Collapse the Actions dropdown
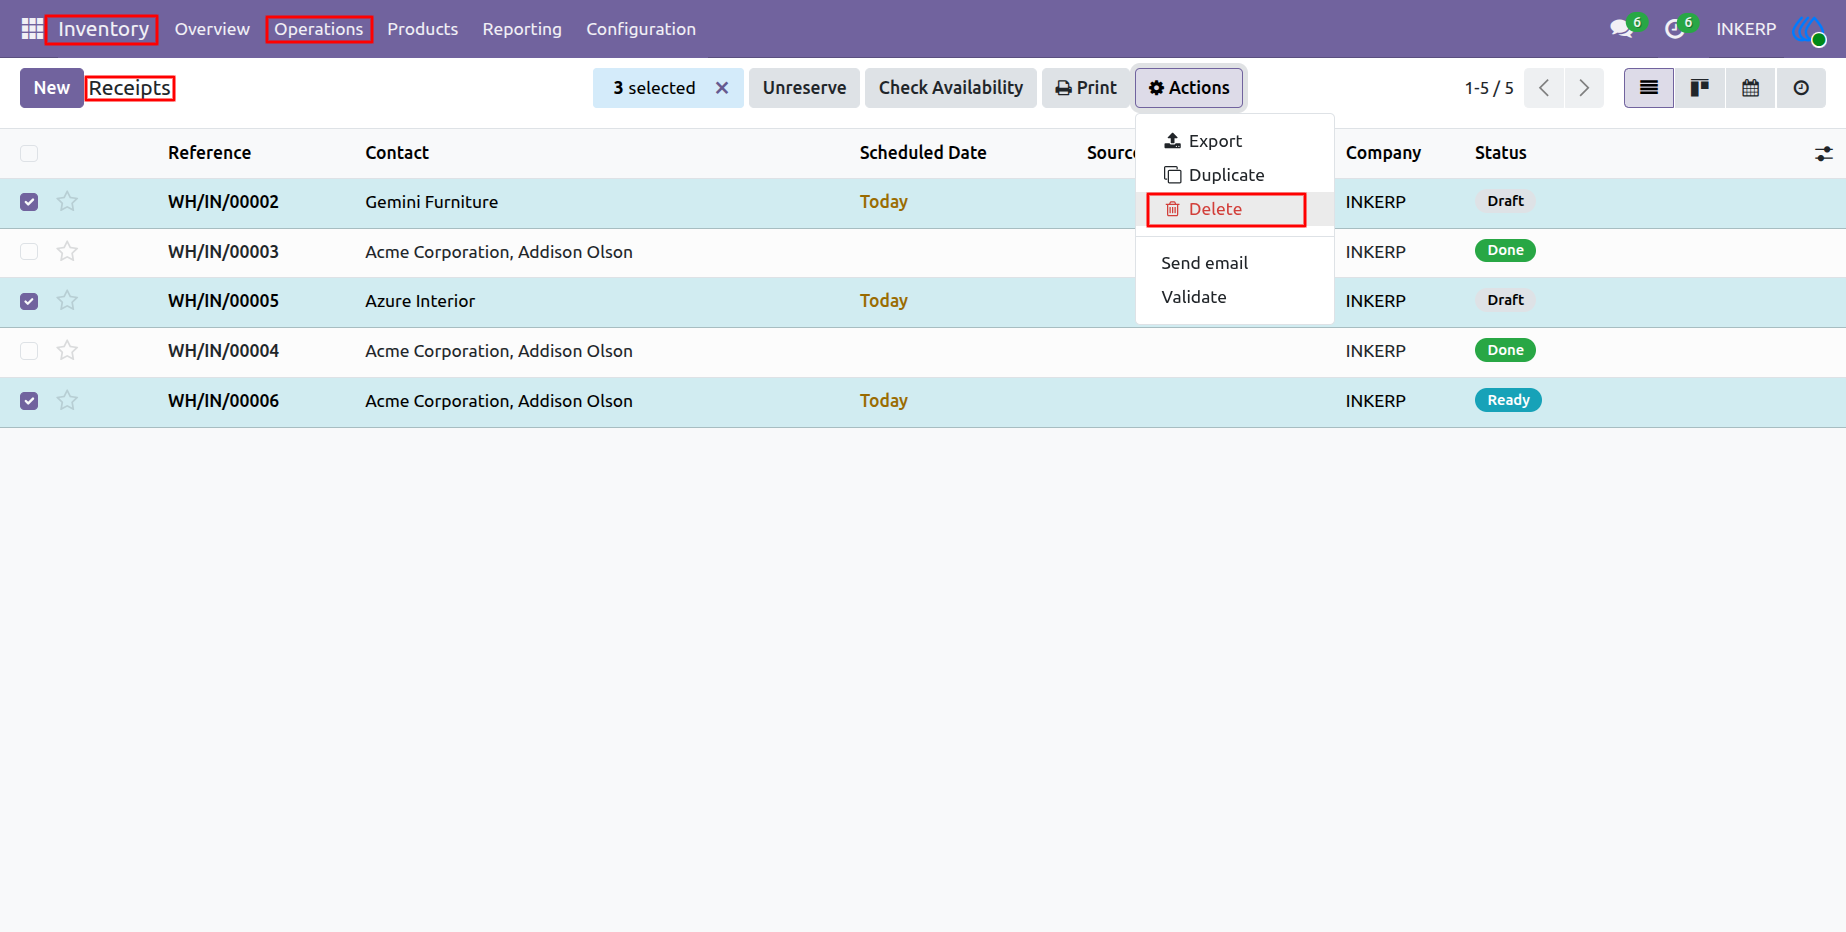Screen dimensions: 1846x932 (1189, 88)
